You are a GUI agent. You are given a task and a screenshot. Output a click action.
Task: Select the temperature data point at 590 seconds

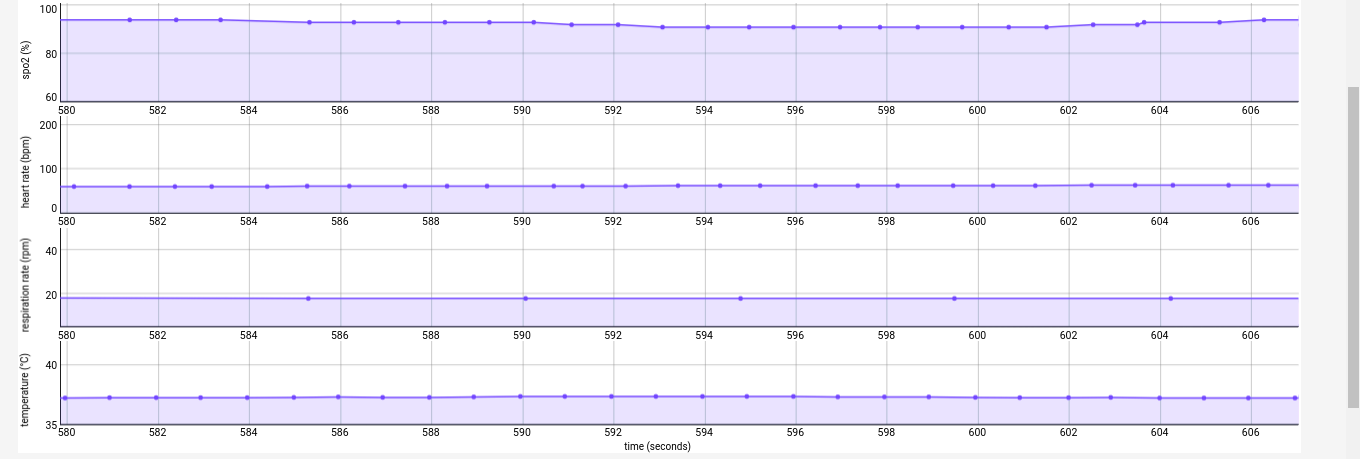[x=521, y=396]
